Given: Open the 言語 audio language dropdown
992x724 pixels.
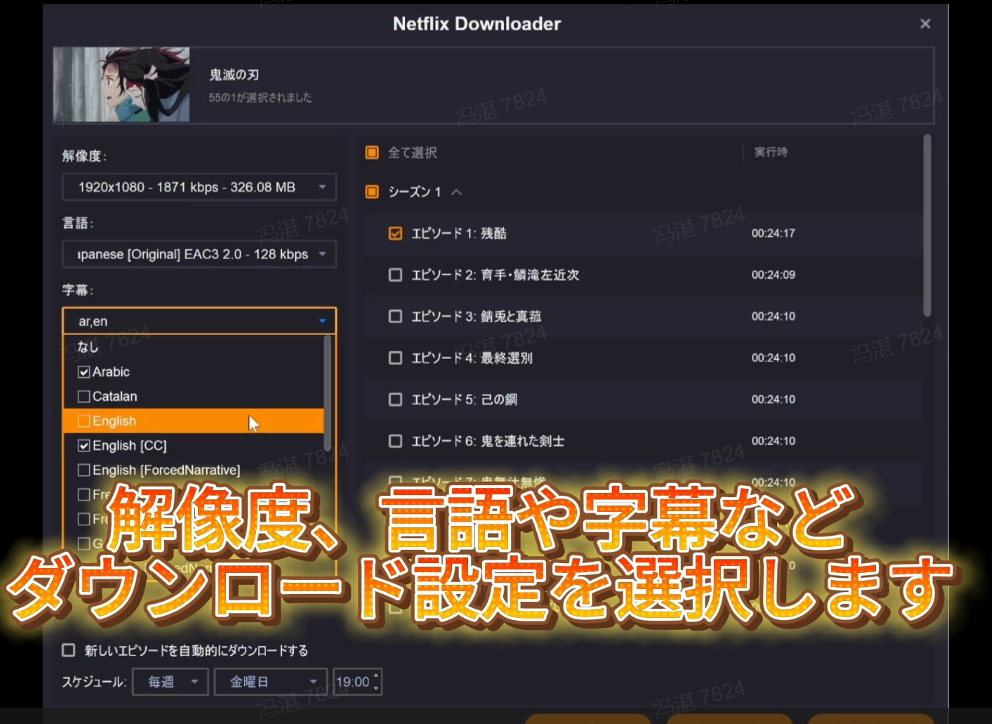Looking at the screenshot, I should pos(199,254).
